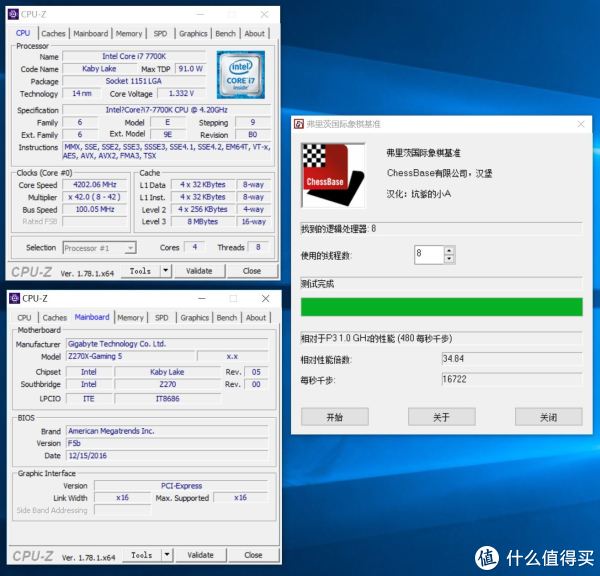Click Close button in top CPU-Z window

[252, 271]
